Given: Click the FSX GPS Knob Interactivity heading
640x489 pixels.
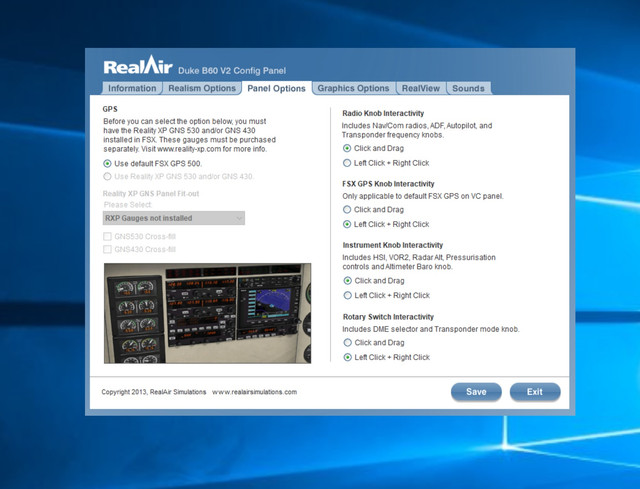Looking at the screenshot, I should (388, 184).
